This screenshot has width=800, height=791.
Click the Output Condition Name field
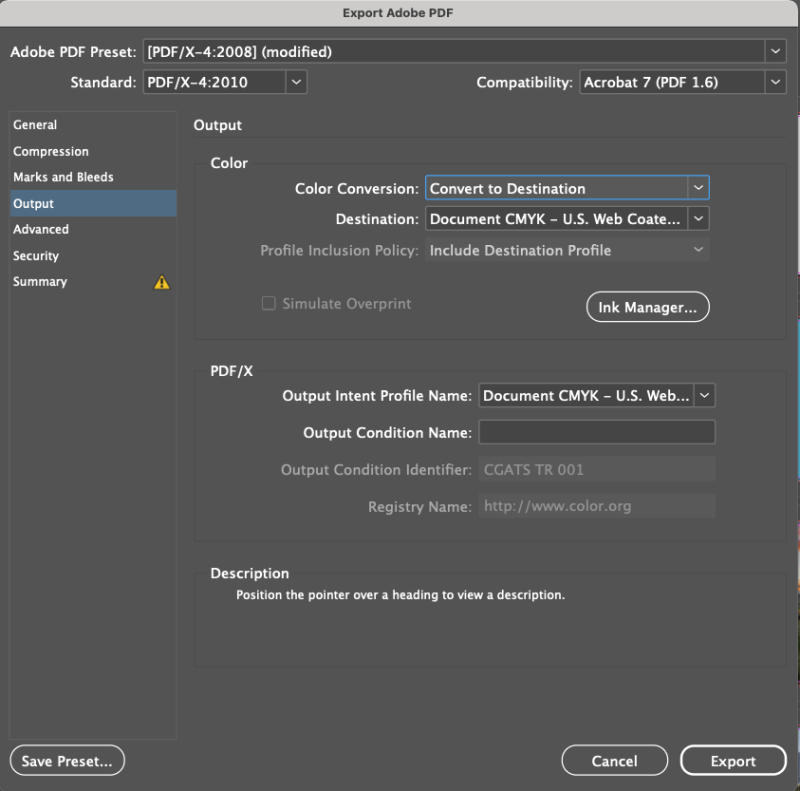[x=596, y=432]
